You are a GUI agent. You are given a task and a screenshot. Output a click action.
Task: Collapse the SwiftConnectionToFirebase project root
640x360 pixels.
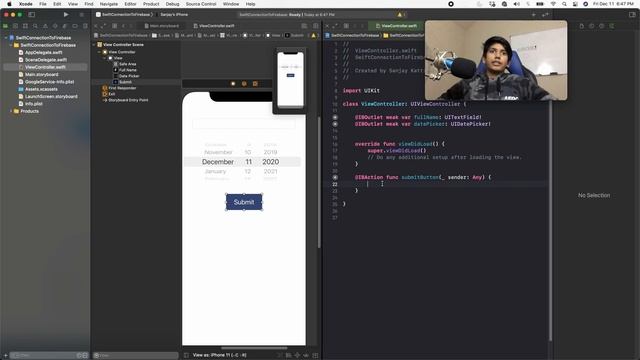click(6, 38)
